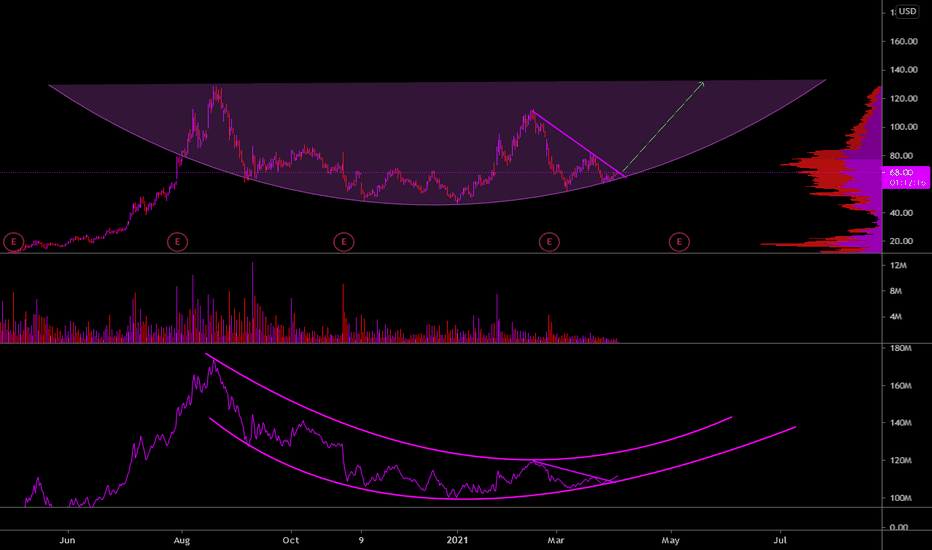Click the 20.00 price axis label
This screenshot has width=932, height=550.
click(x=901, y=241)
